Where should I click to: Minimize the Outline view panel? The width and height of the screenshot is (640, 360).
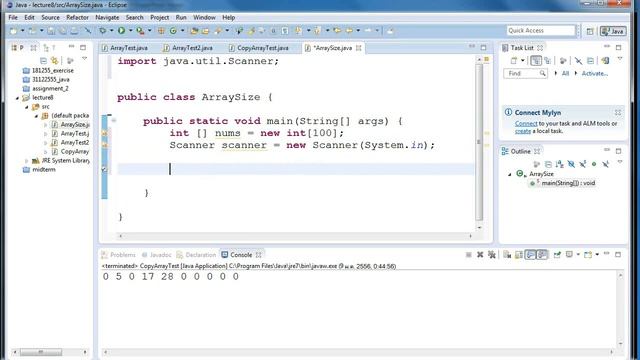click(607, 150)
